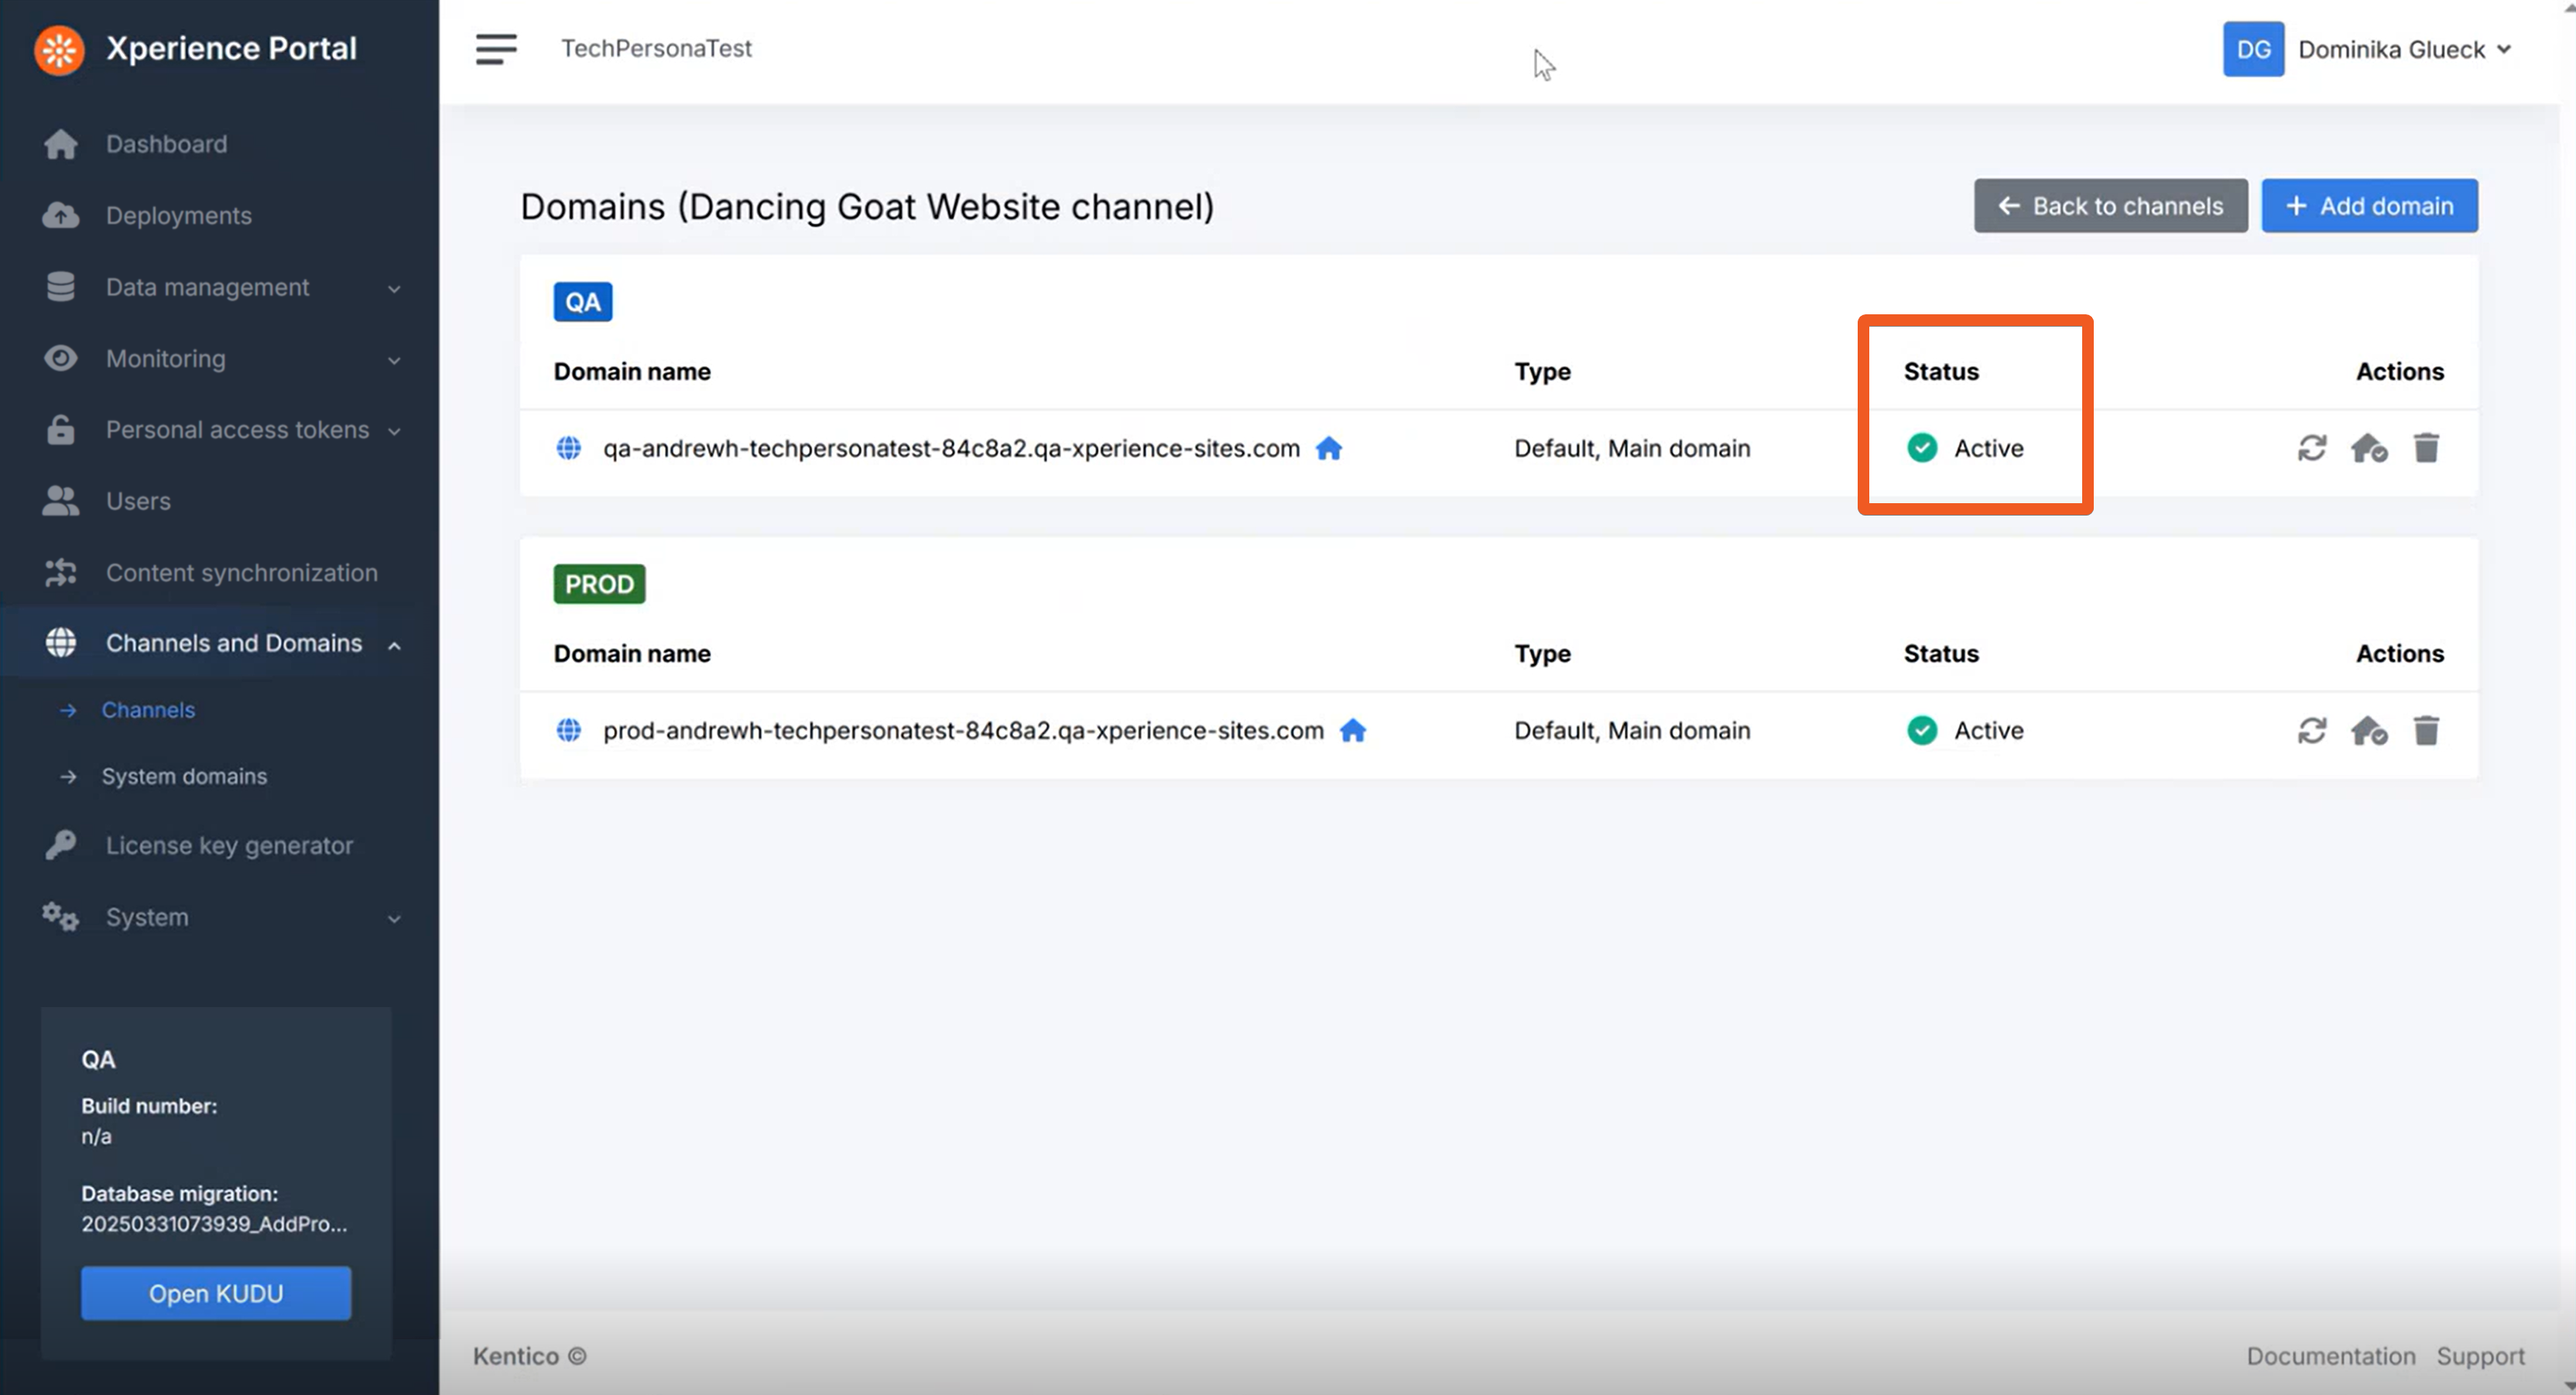This screenshot has width=2576, height=1395.
Task: Go to System domains submenu
Action: [x=184, y=776]
